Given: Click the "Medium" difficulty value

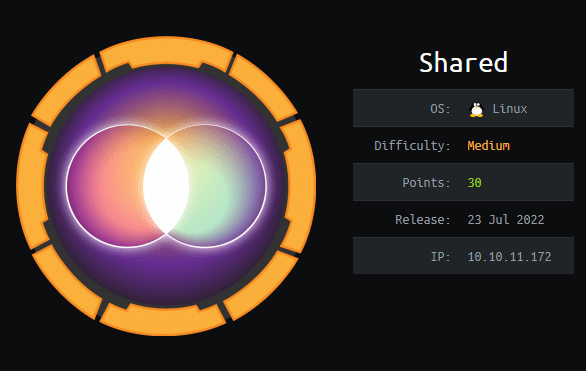Looking at the screenshot, I should click(488, 145).
